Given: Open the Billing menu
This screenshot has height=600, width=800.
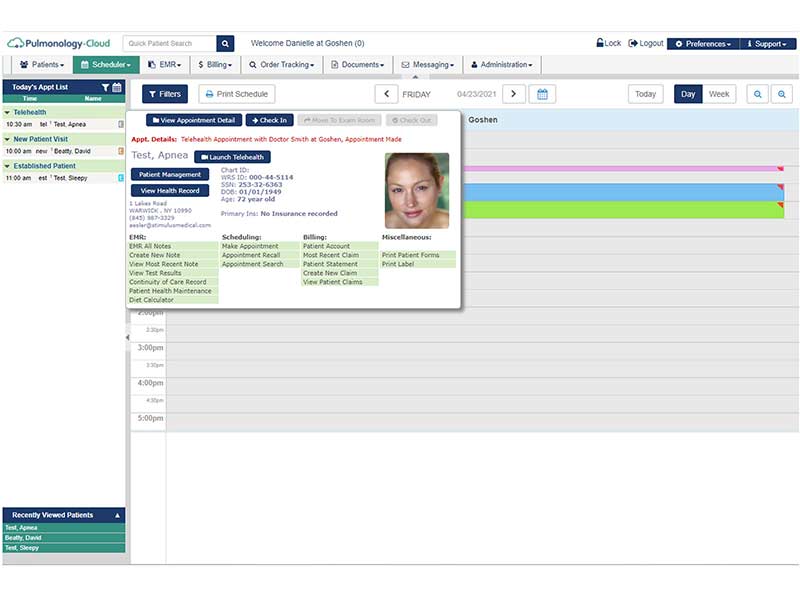Looking at the screenshot, I should [215, 65].
